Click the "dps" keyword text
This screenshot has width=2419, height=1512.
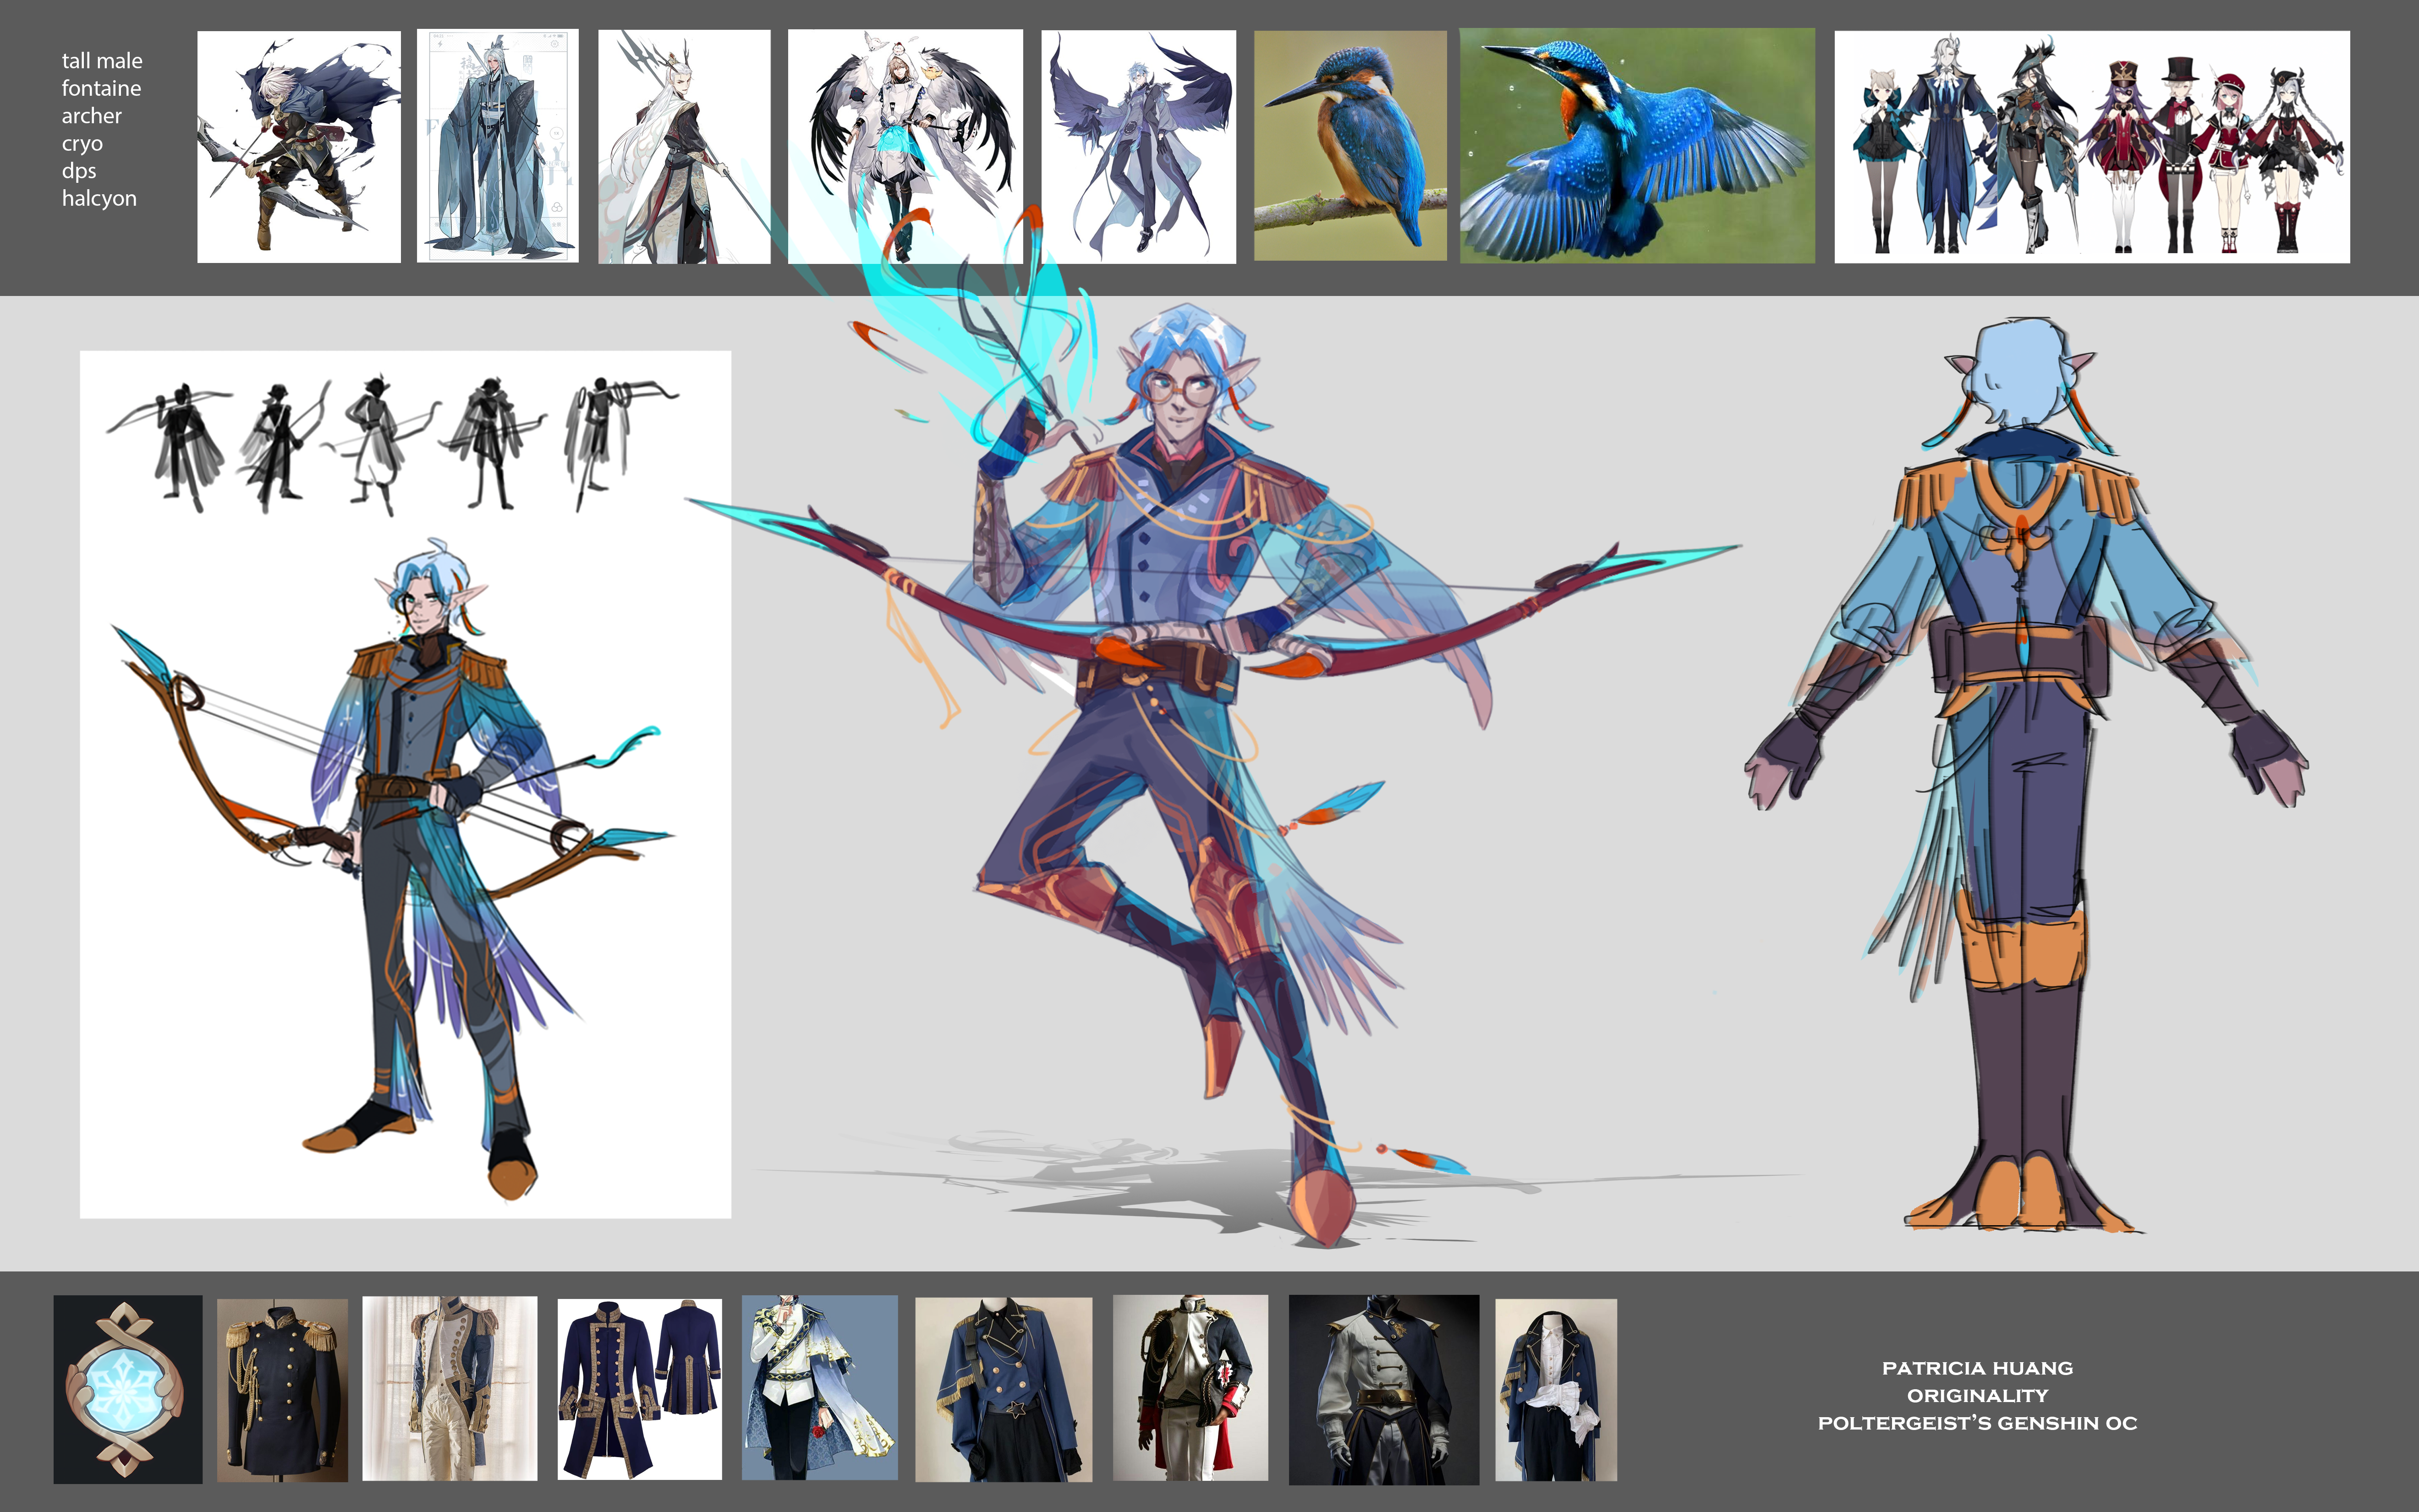pos(79,171)
